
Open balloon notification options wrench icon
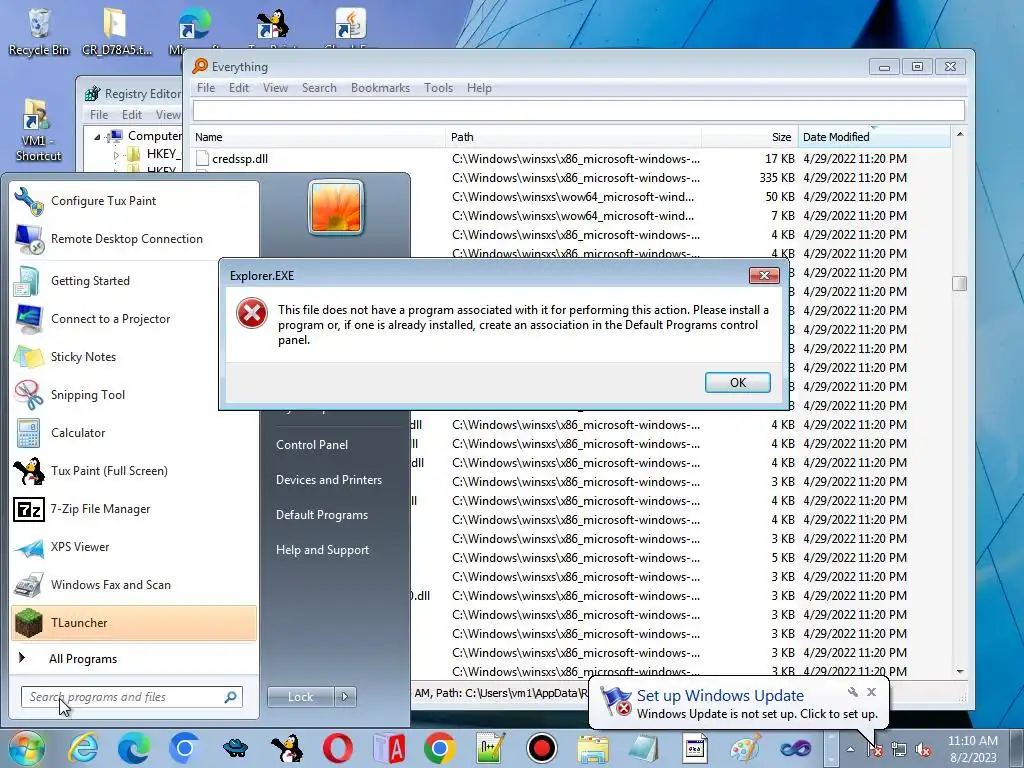click(x=853, y=692)
